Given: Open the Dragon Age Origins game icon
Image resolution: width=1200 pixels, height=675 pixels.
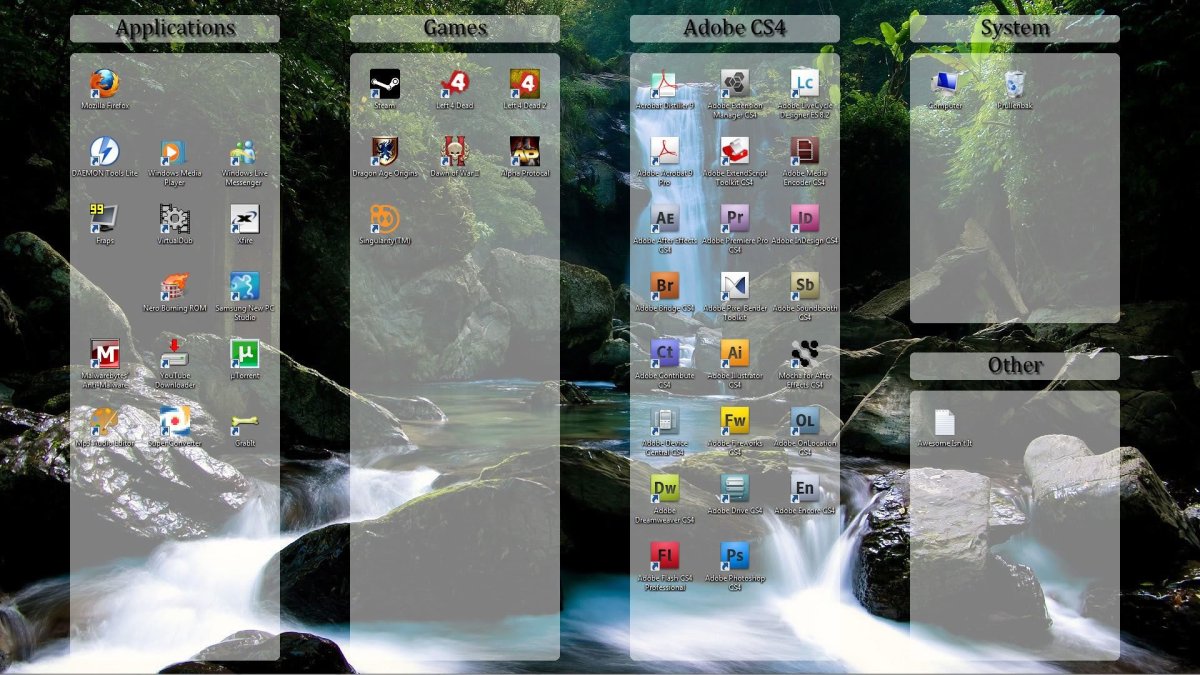Looking at the screenshot, I should point(385,152).
